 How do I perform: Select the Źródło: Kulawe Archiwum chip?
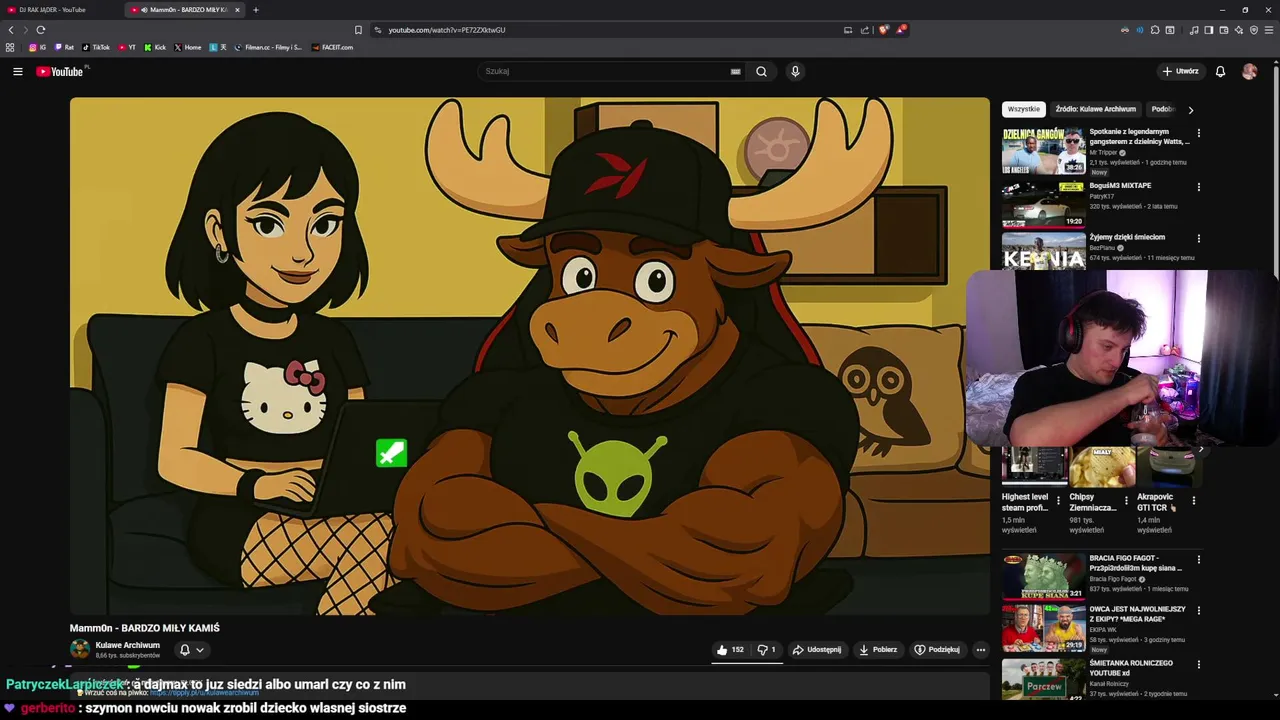point(1095,109)
